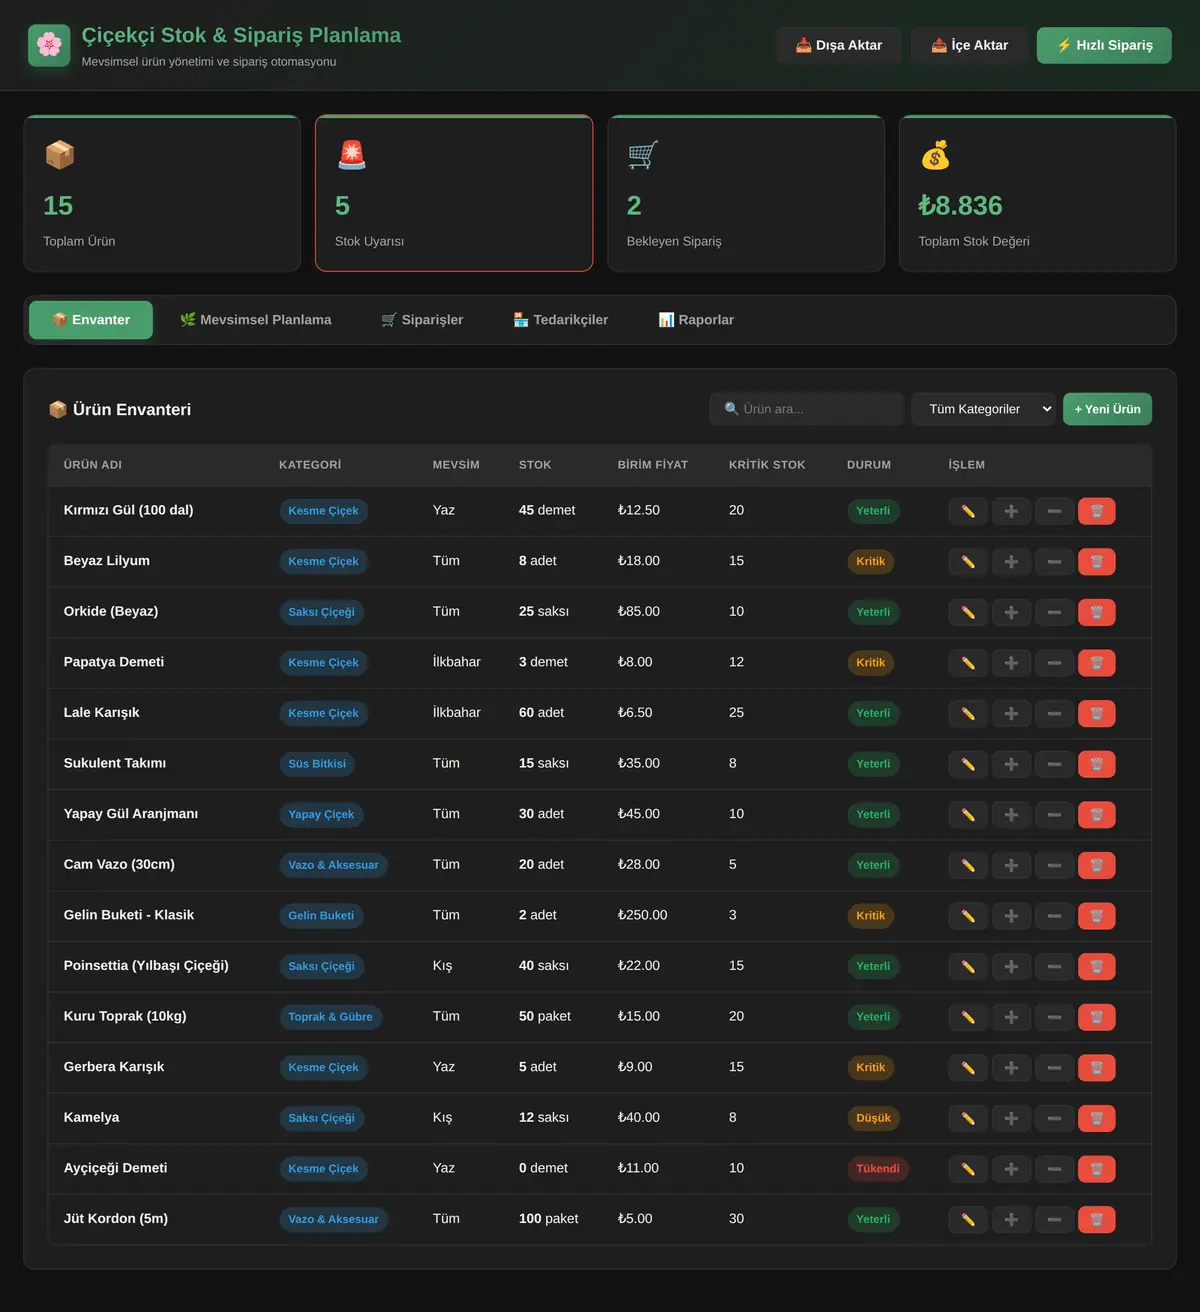The width and height of the screenshot is (1200, 1312).
Task: Start a Hızlı Sipariş quick order
Action: click(1104, 45)
